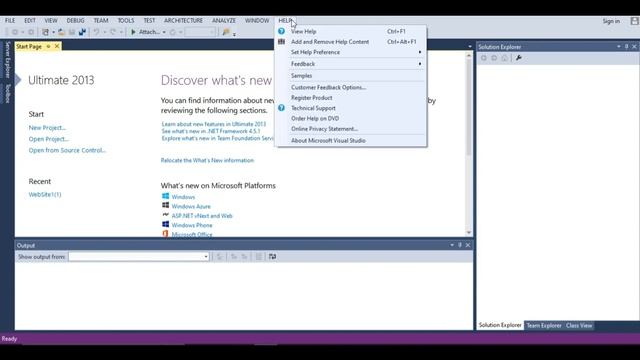Click the solution configurations combo box in toolbar
Viewport: 640px width, 360px height.
click(200, 32)
